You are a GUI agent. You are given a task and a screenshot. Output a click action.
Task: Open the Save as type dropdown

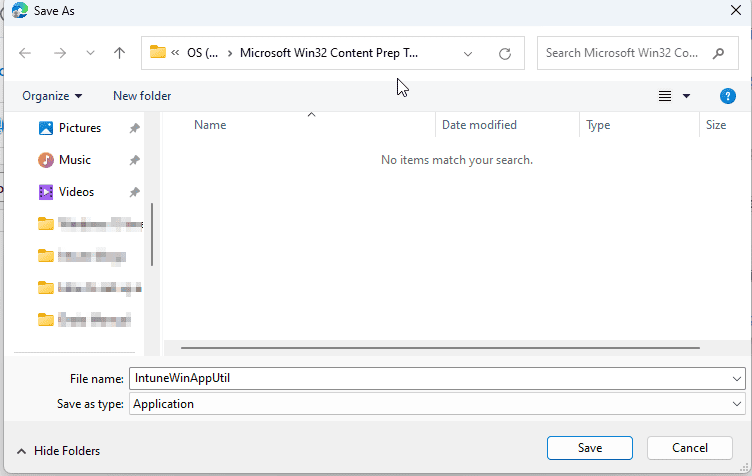click(x=737, y=404)
